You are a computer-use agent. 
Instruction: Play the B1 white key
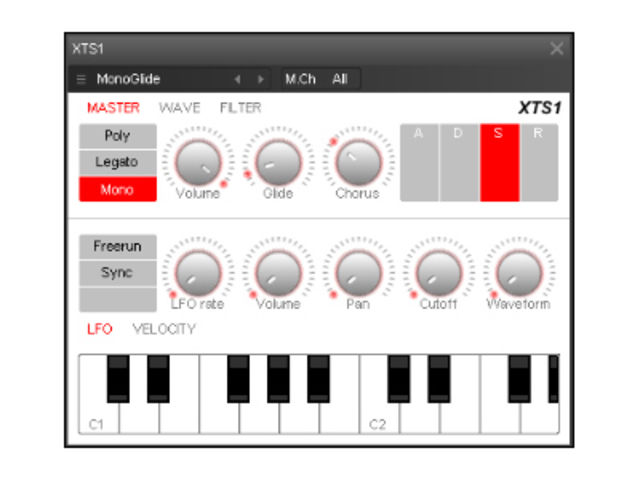point(340,418)
